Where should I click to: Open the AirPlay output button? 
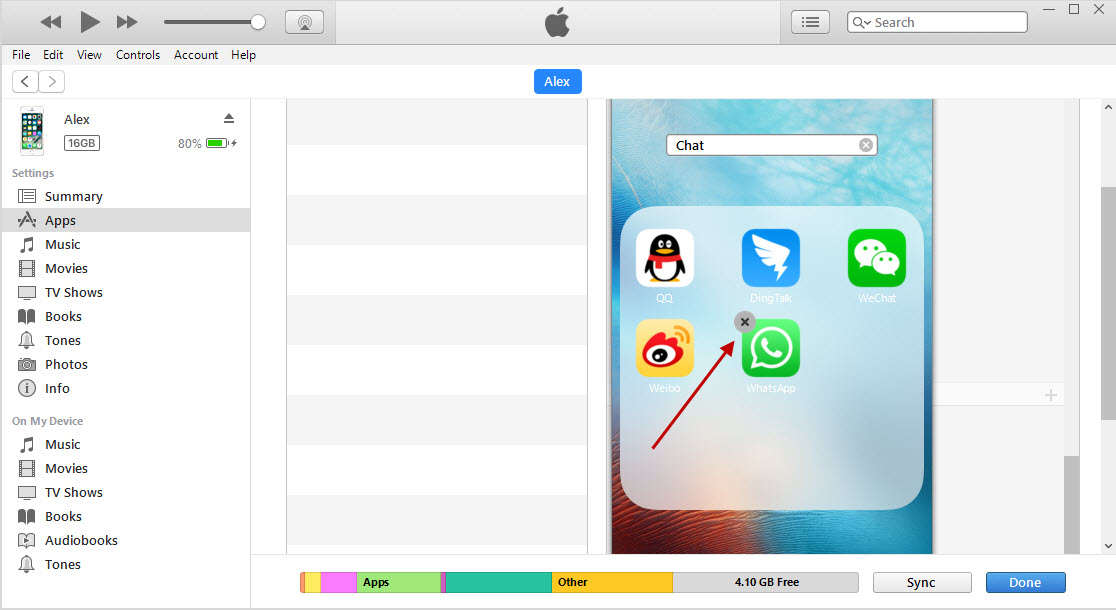tap(305, 22)
